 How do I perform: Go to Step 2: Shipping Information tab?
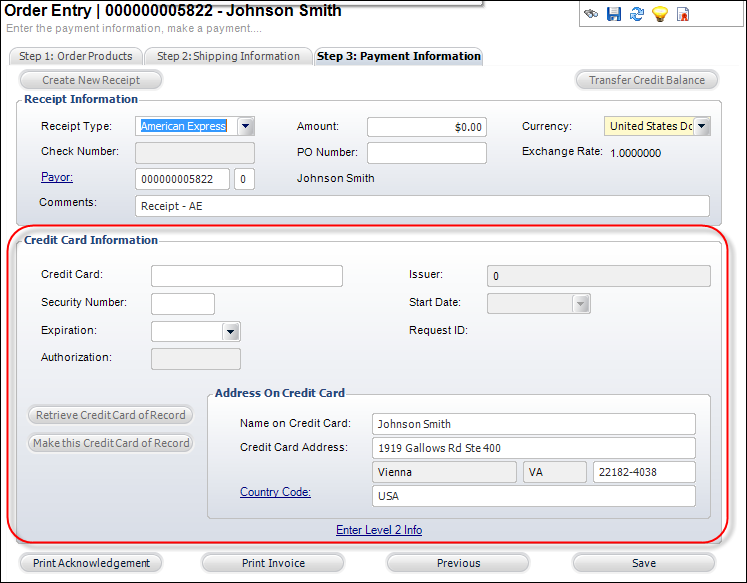tap(228, 56)
